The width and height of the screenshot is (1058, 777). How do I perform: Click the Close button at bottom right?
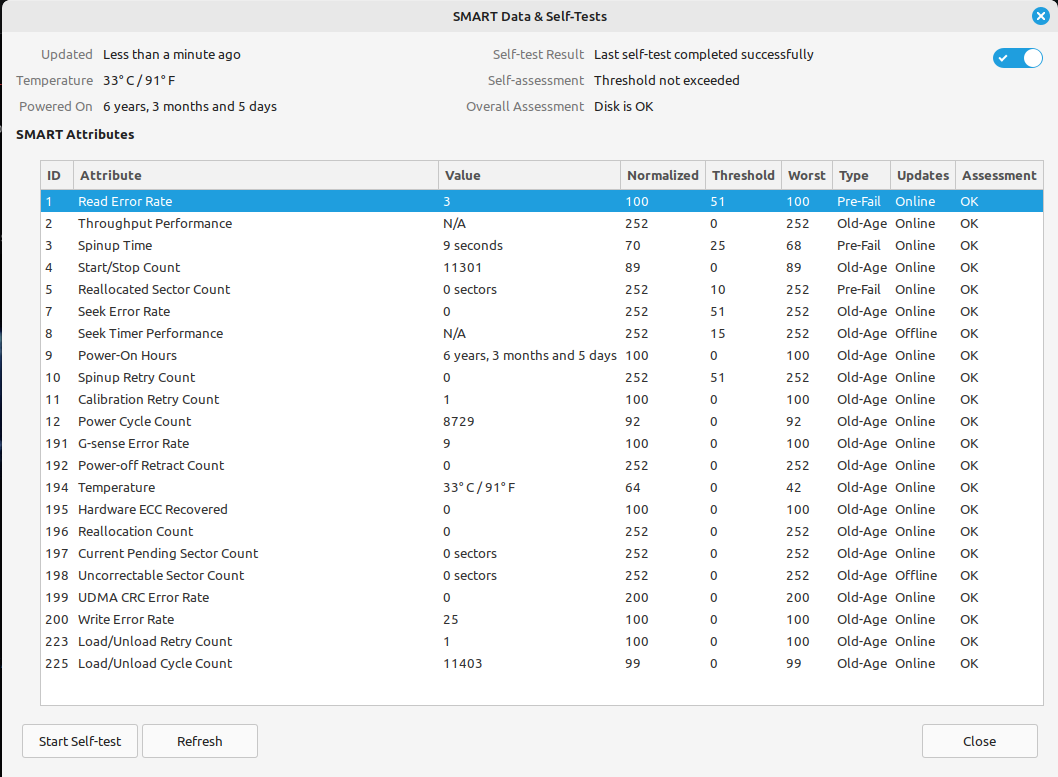coord(979,741)
